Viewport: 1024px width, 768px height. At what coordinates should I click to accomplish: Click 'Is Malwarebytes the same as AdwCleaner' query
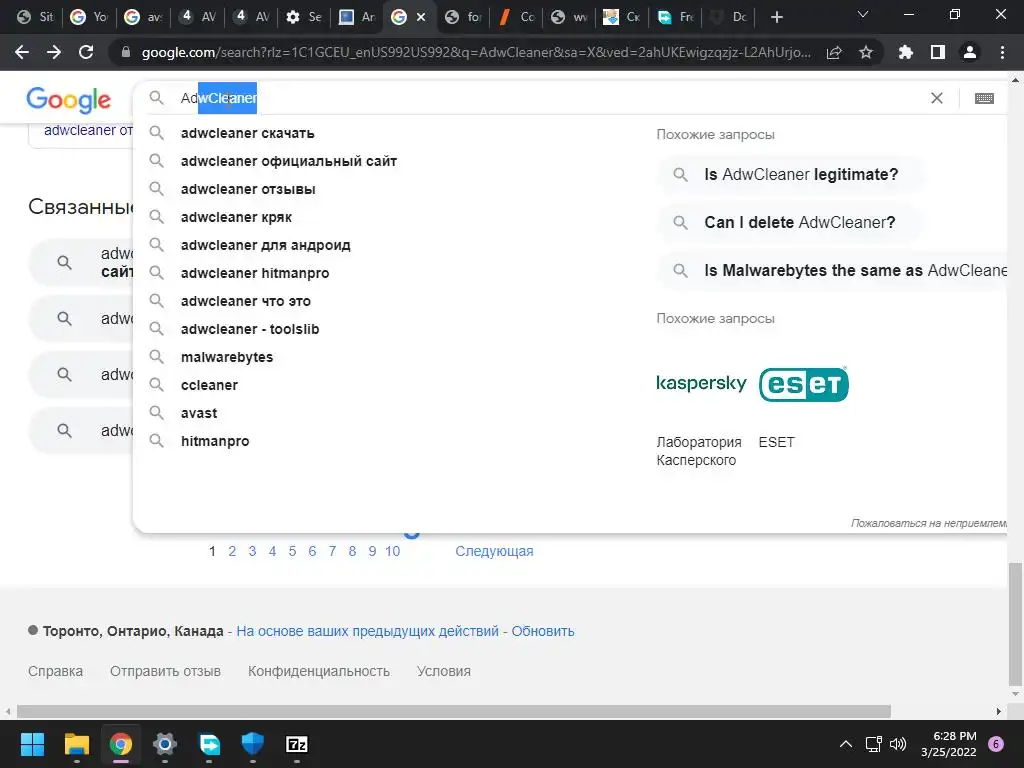[833, 270]
